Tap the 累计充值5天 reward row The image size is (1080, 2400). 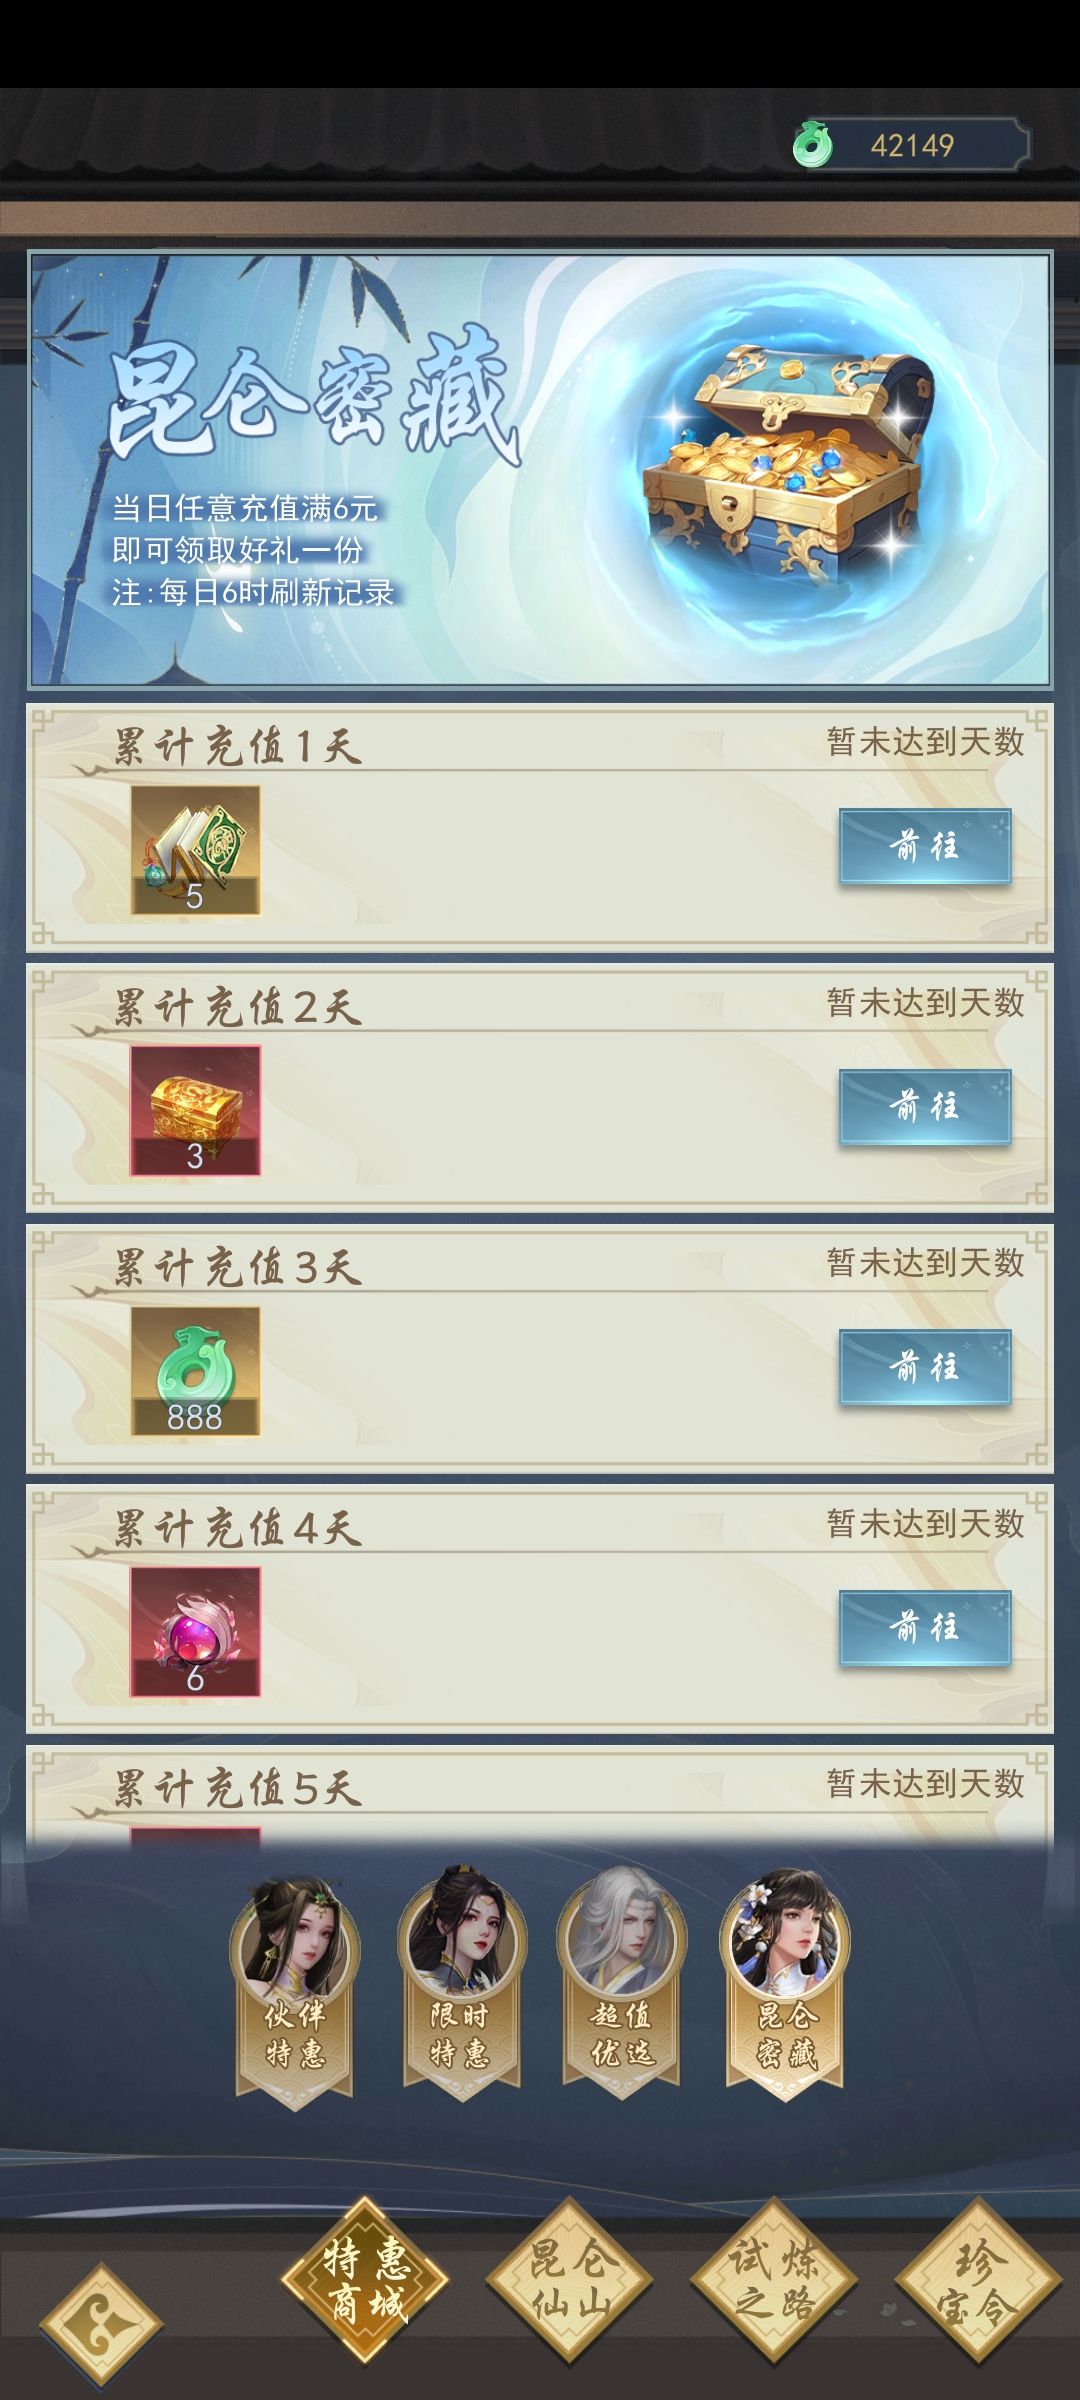[540, 1797]
